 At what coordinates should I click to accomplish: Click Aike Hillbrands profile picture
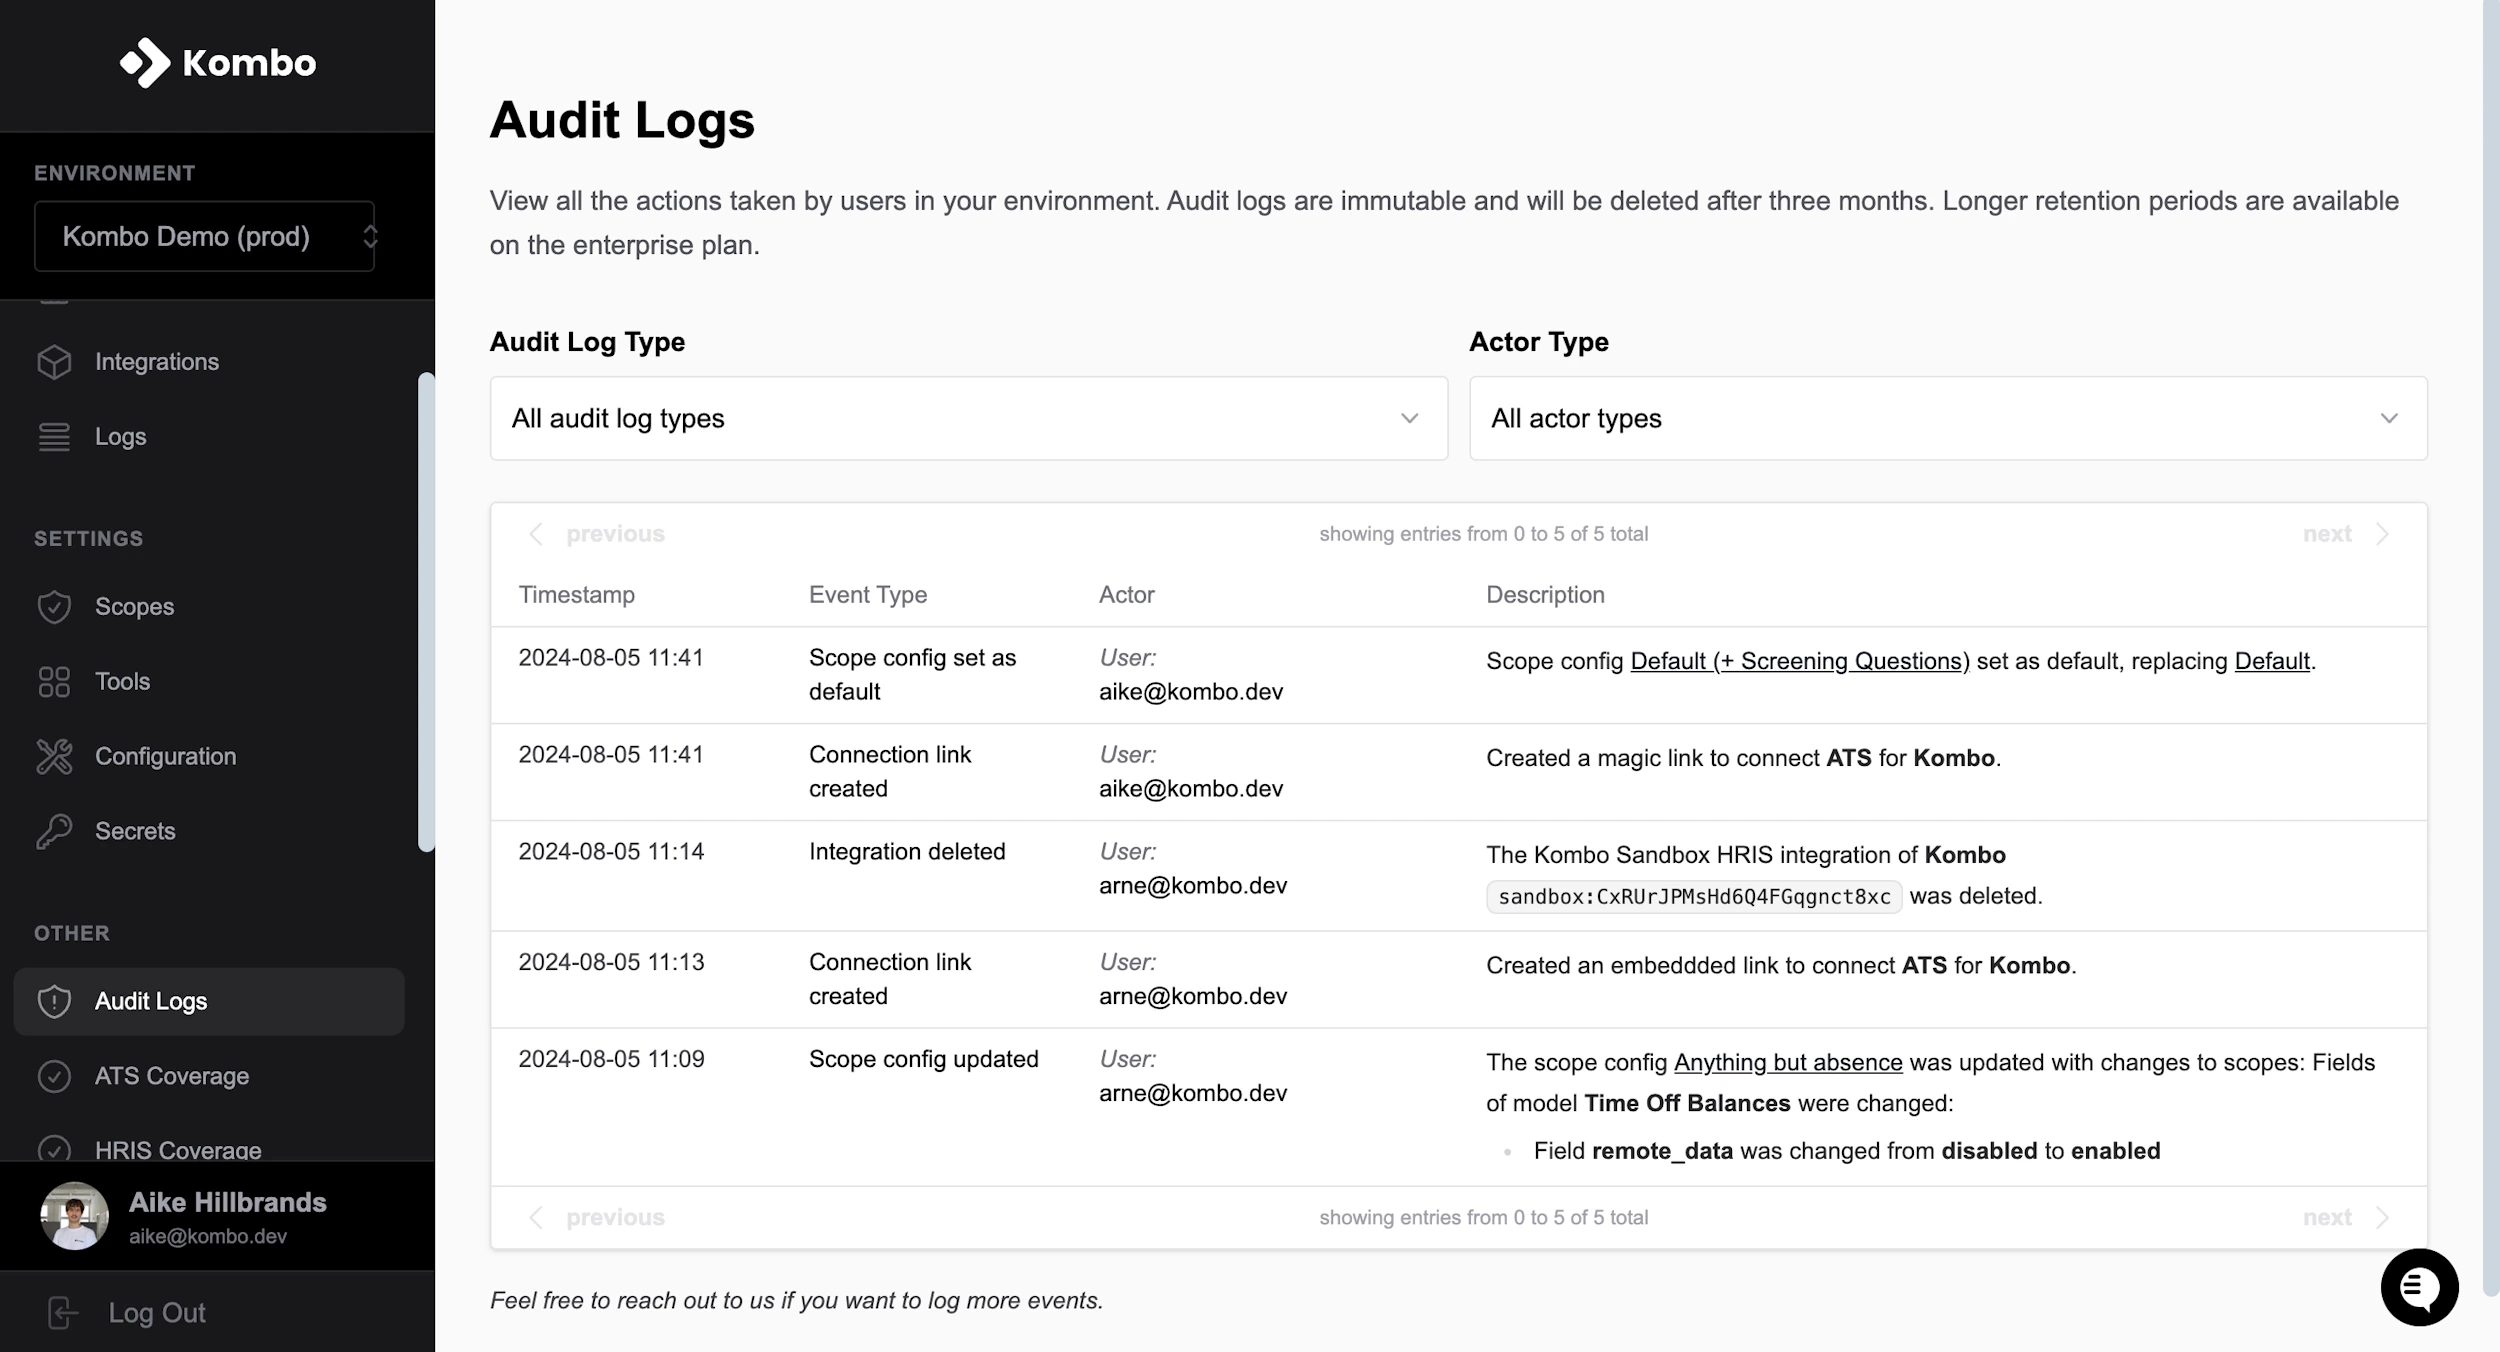[x=74, y=1215]
